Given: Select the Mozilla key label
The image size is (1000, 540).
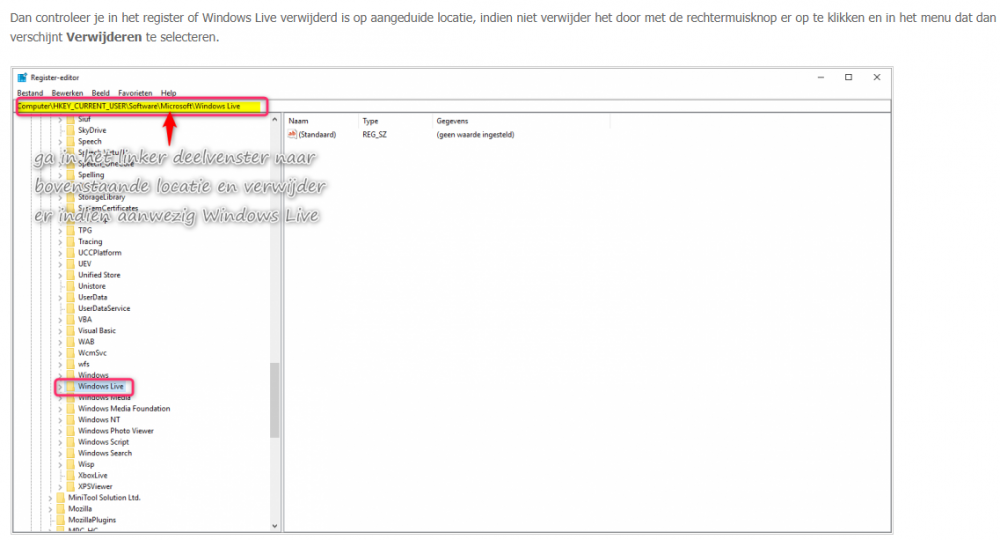Looking at the screenshot, I should tap(80, 509).
